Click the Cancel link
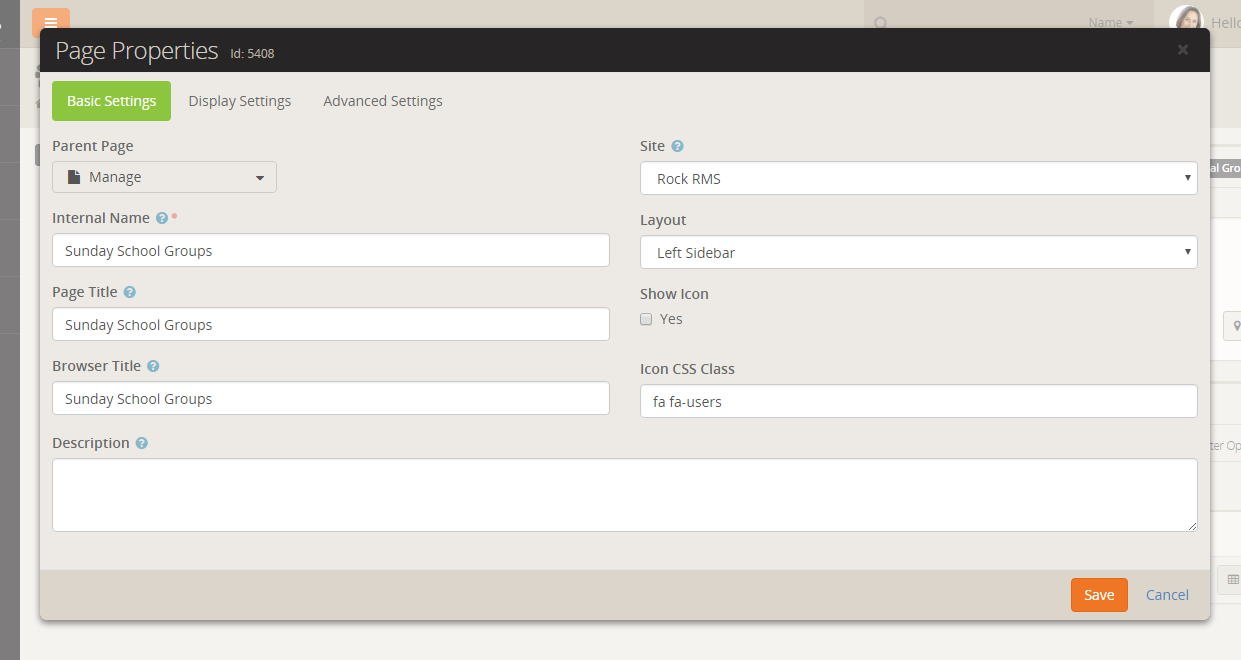 coord(1167,595)
